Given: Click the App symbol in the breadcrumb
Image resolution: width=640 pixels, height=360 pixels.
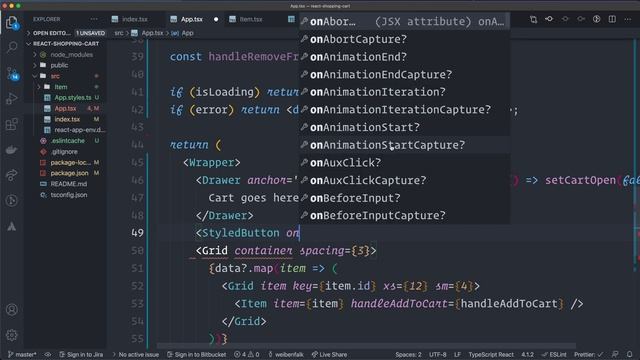Looking at the screenshot, I should (187, 33).
